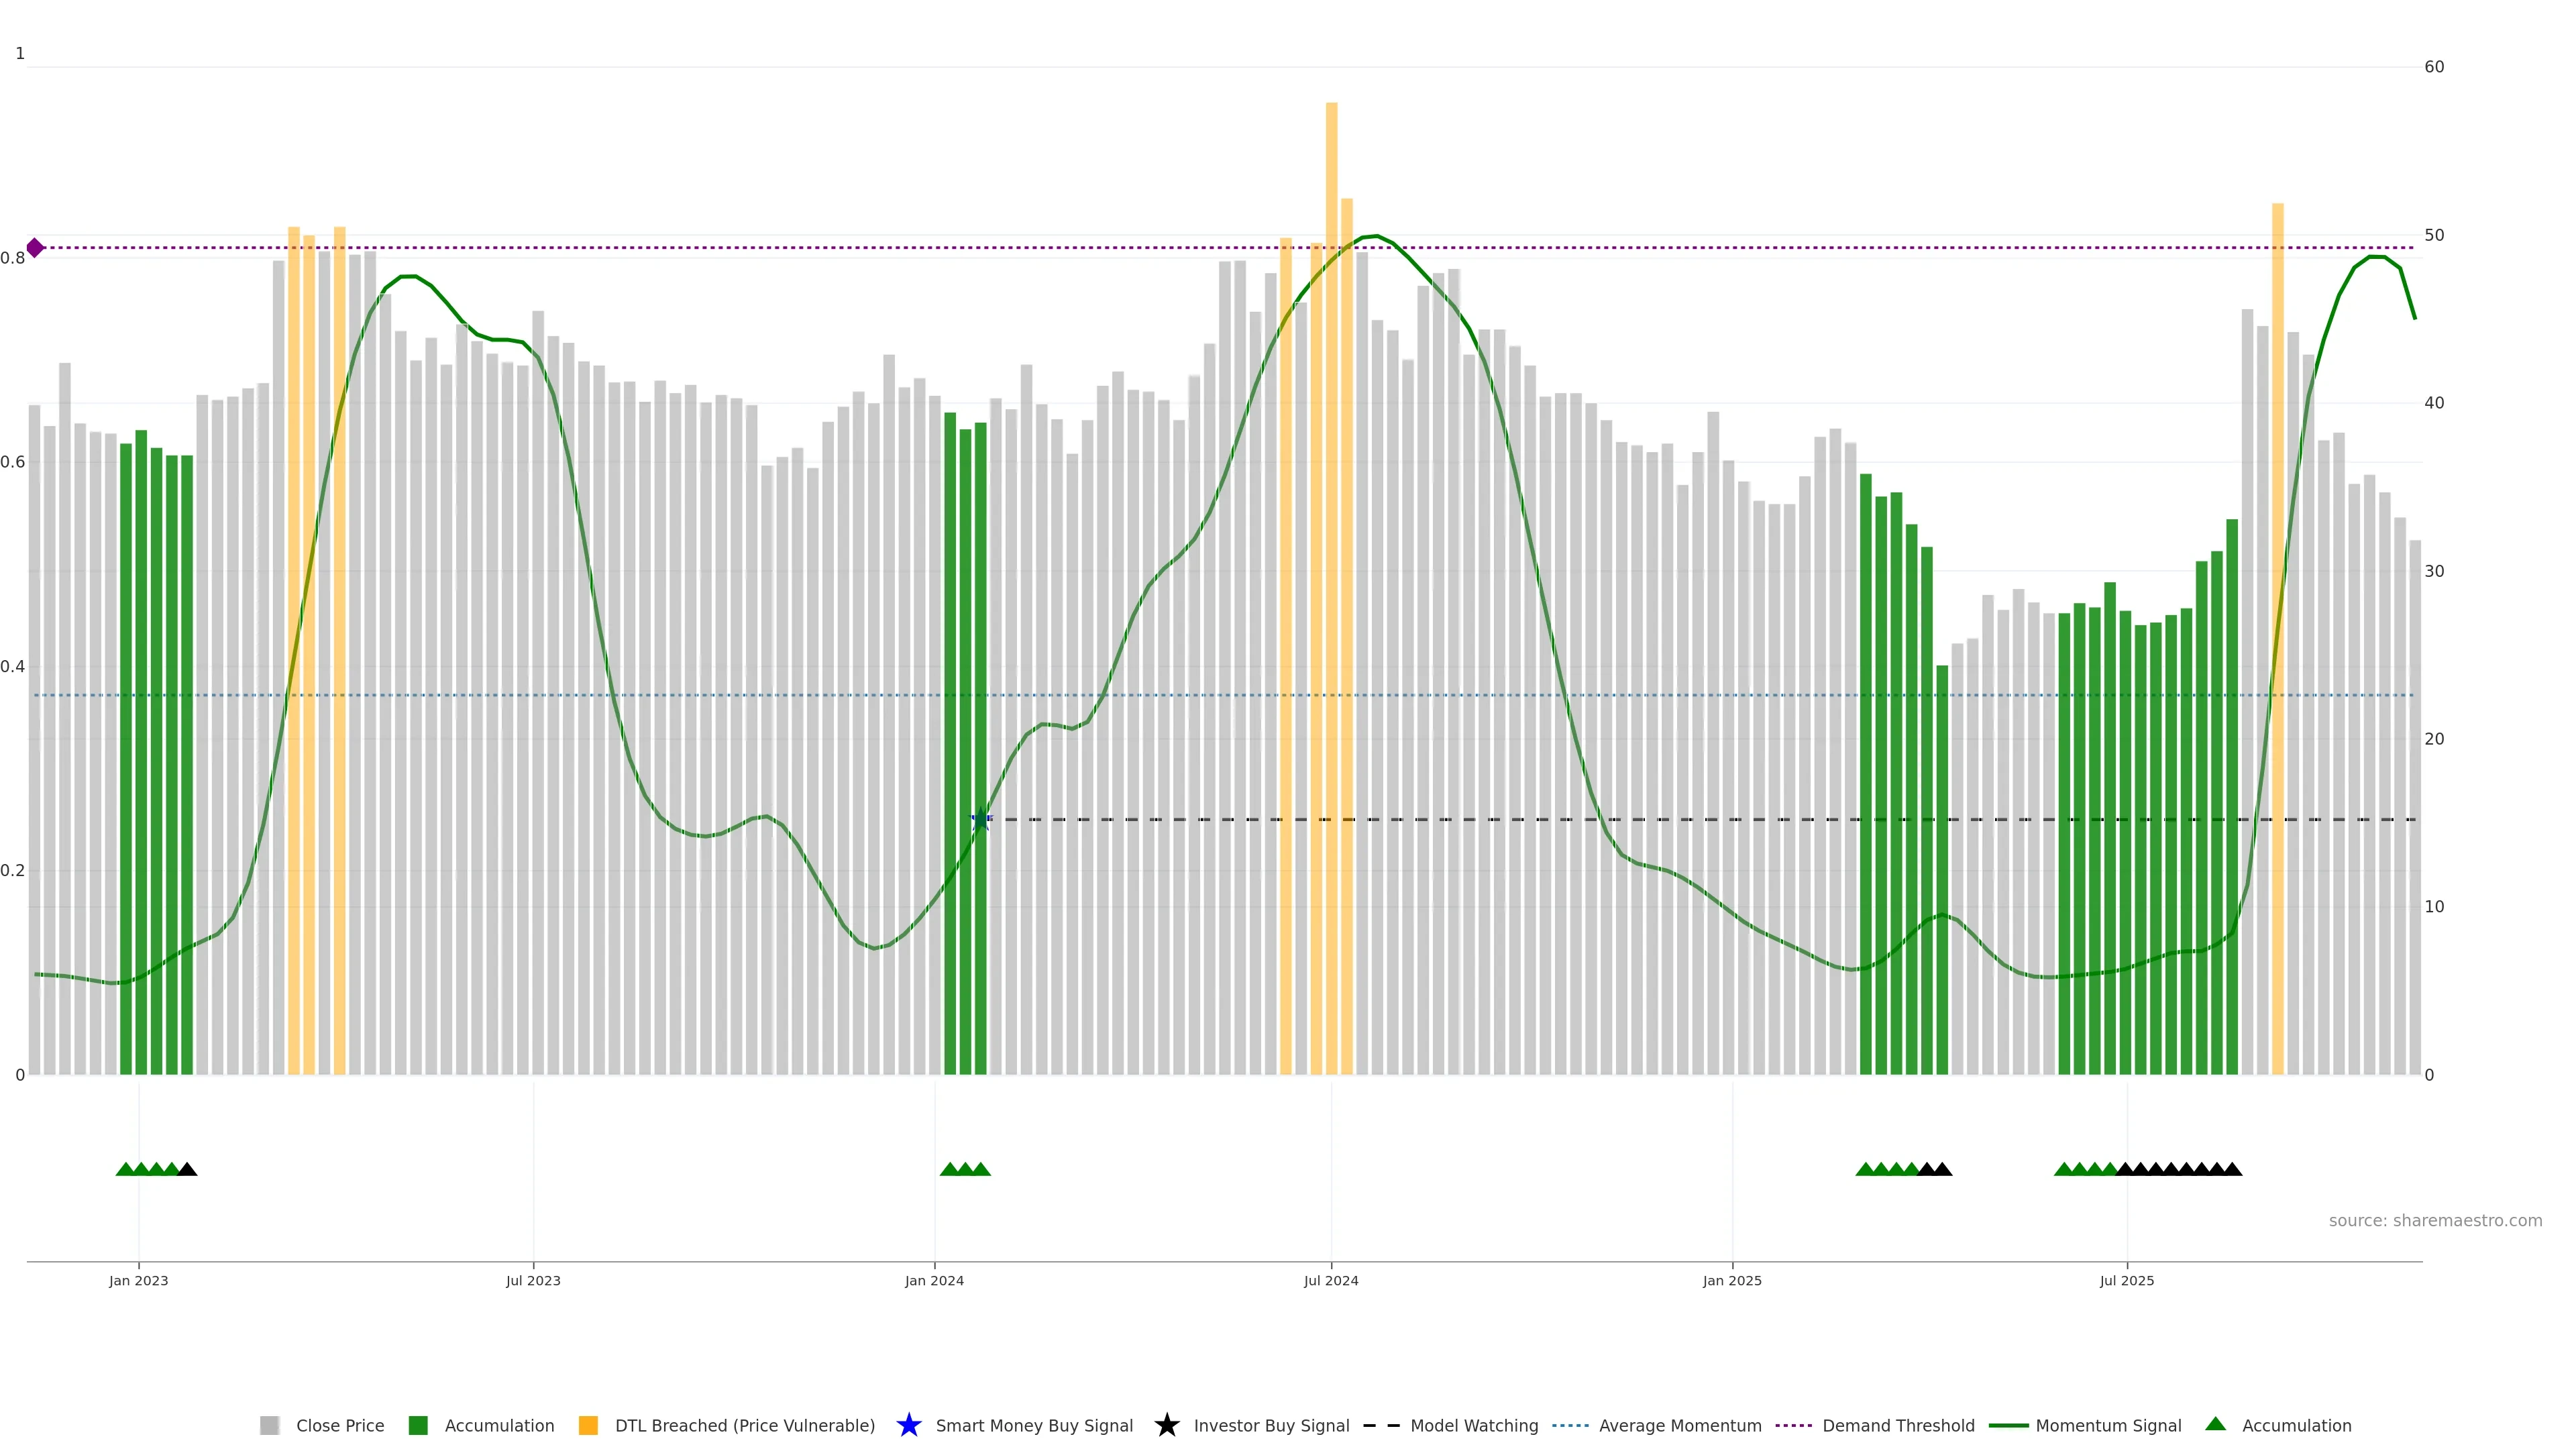Viewport: 2576px width, 1449px height.
Task: Click the Jan 2024 axis label
Action: tap(934, 1280)
